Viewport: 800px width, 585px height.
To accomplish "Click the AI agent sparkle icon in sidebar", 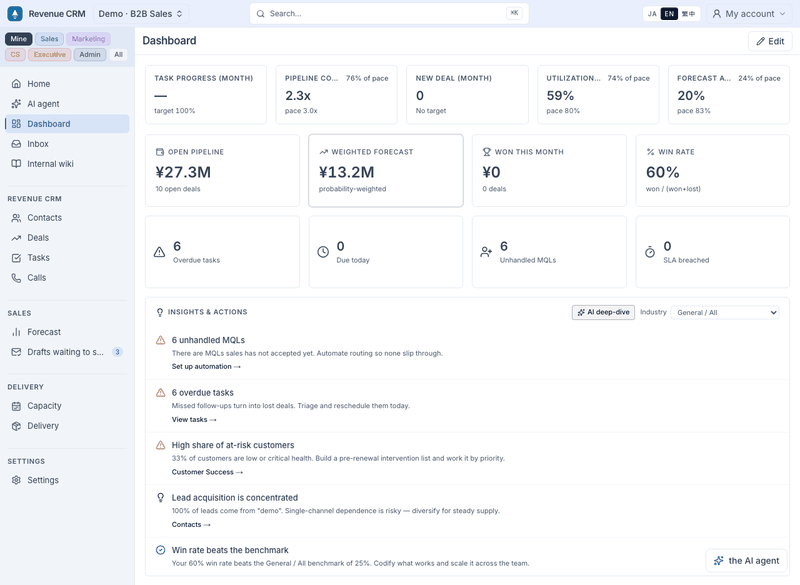I will coord(16,104).
